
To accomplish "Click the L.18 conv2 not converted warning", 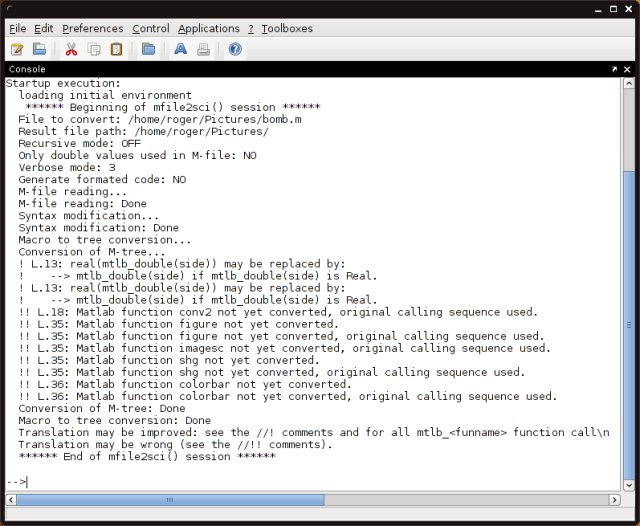I will (x=278, y=312).
